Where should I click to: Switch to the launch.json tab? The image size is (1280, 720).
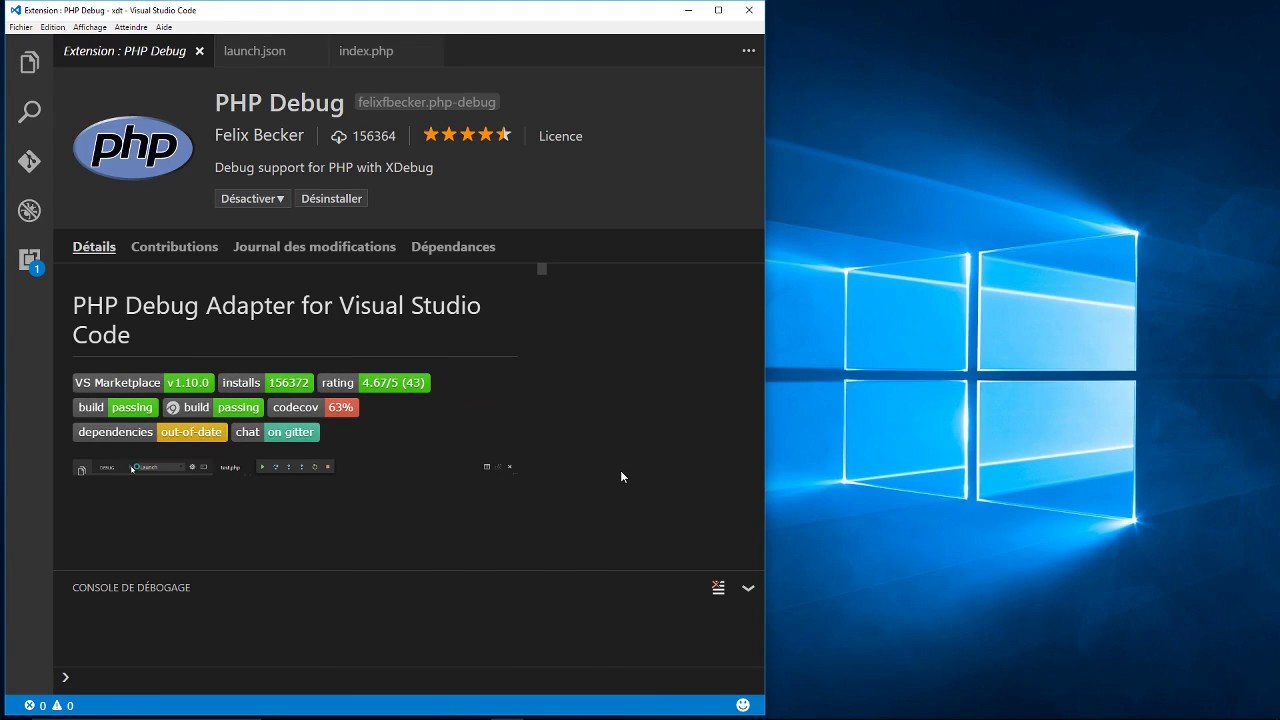point(254,51)
